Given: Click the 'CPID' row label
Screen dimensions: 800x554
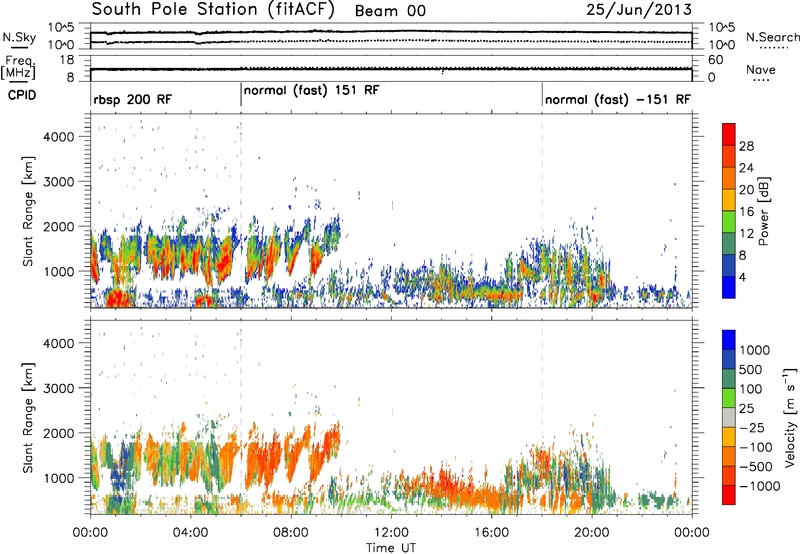Looking at the screenshot, I should coord(22,95).
